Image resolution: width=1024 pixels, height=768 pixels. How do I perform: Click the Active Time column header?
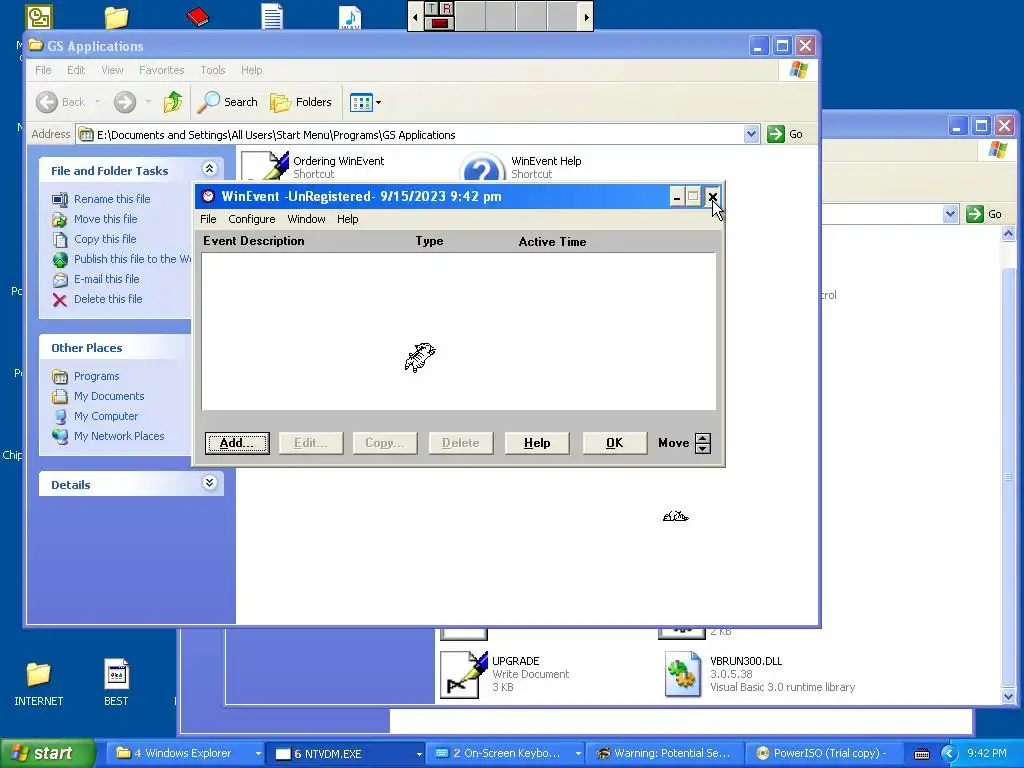point(552,242)
